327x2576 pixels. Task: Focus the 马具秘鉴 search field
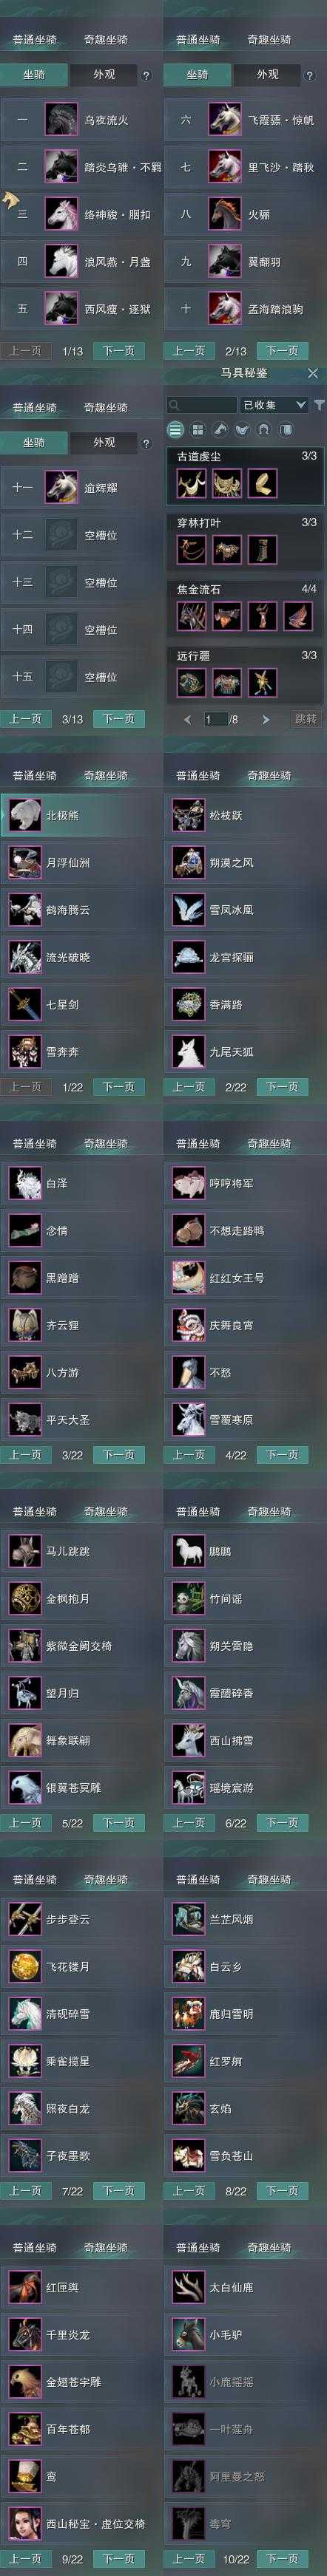[x=201, y=405]
